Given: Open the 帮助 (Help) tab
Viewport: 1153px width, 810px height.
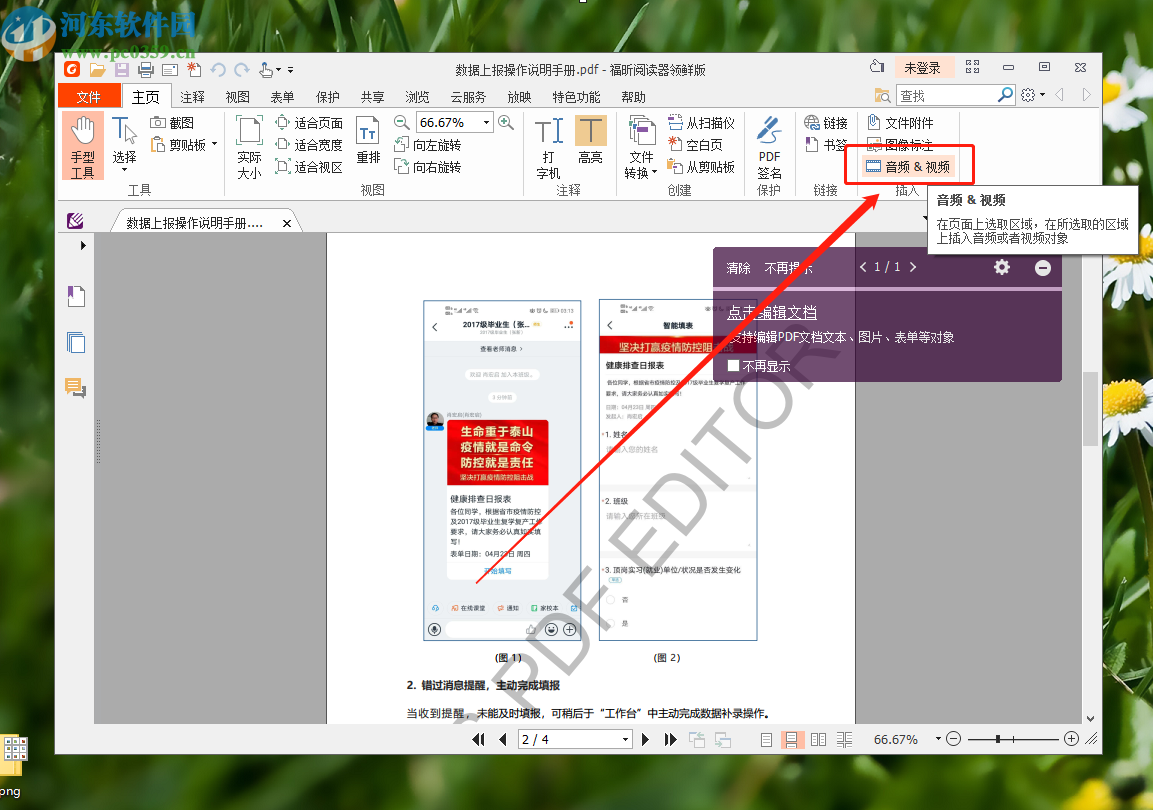Looking at the screenshot, I should 633,97.
